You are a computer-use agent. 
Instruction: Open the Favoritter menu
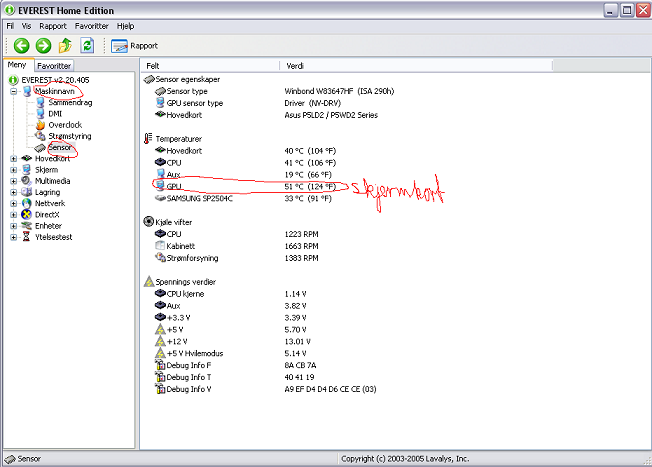(91, 26)
